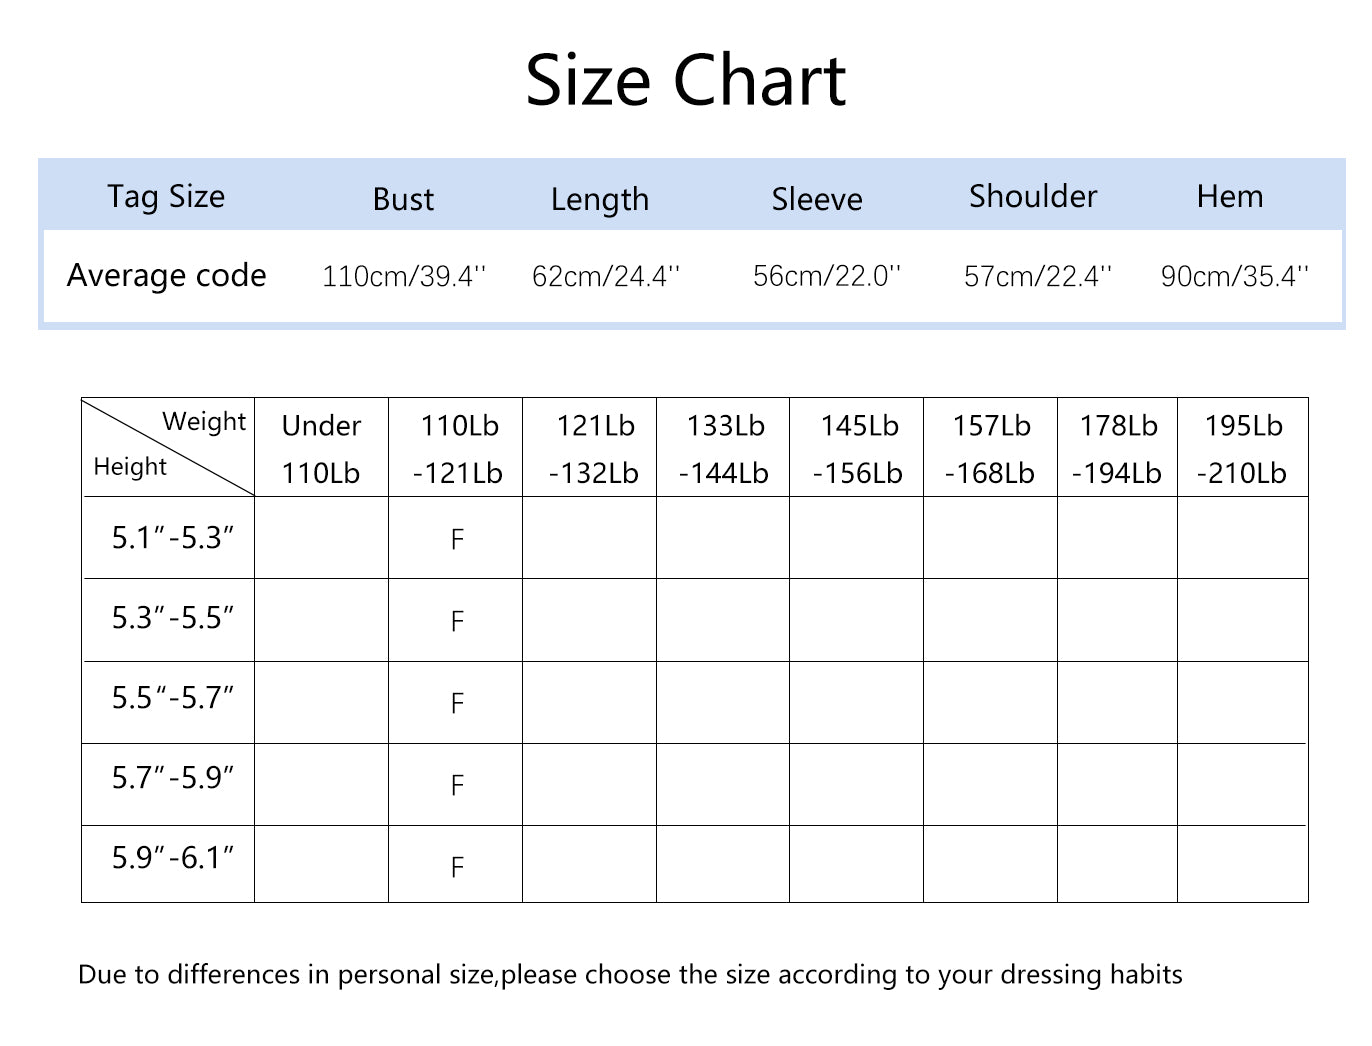The image size is (1372, 1046).
Task: Select the Shoulder column header
Action: pyautogui.click(x=1033, y=196)
